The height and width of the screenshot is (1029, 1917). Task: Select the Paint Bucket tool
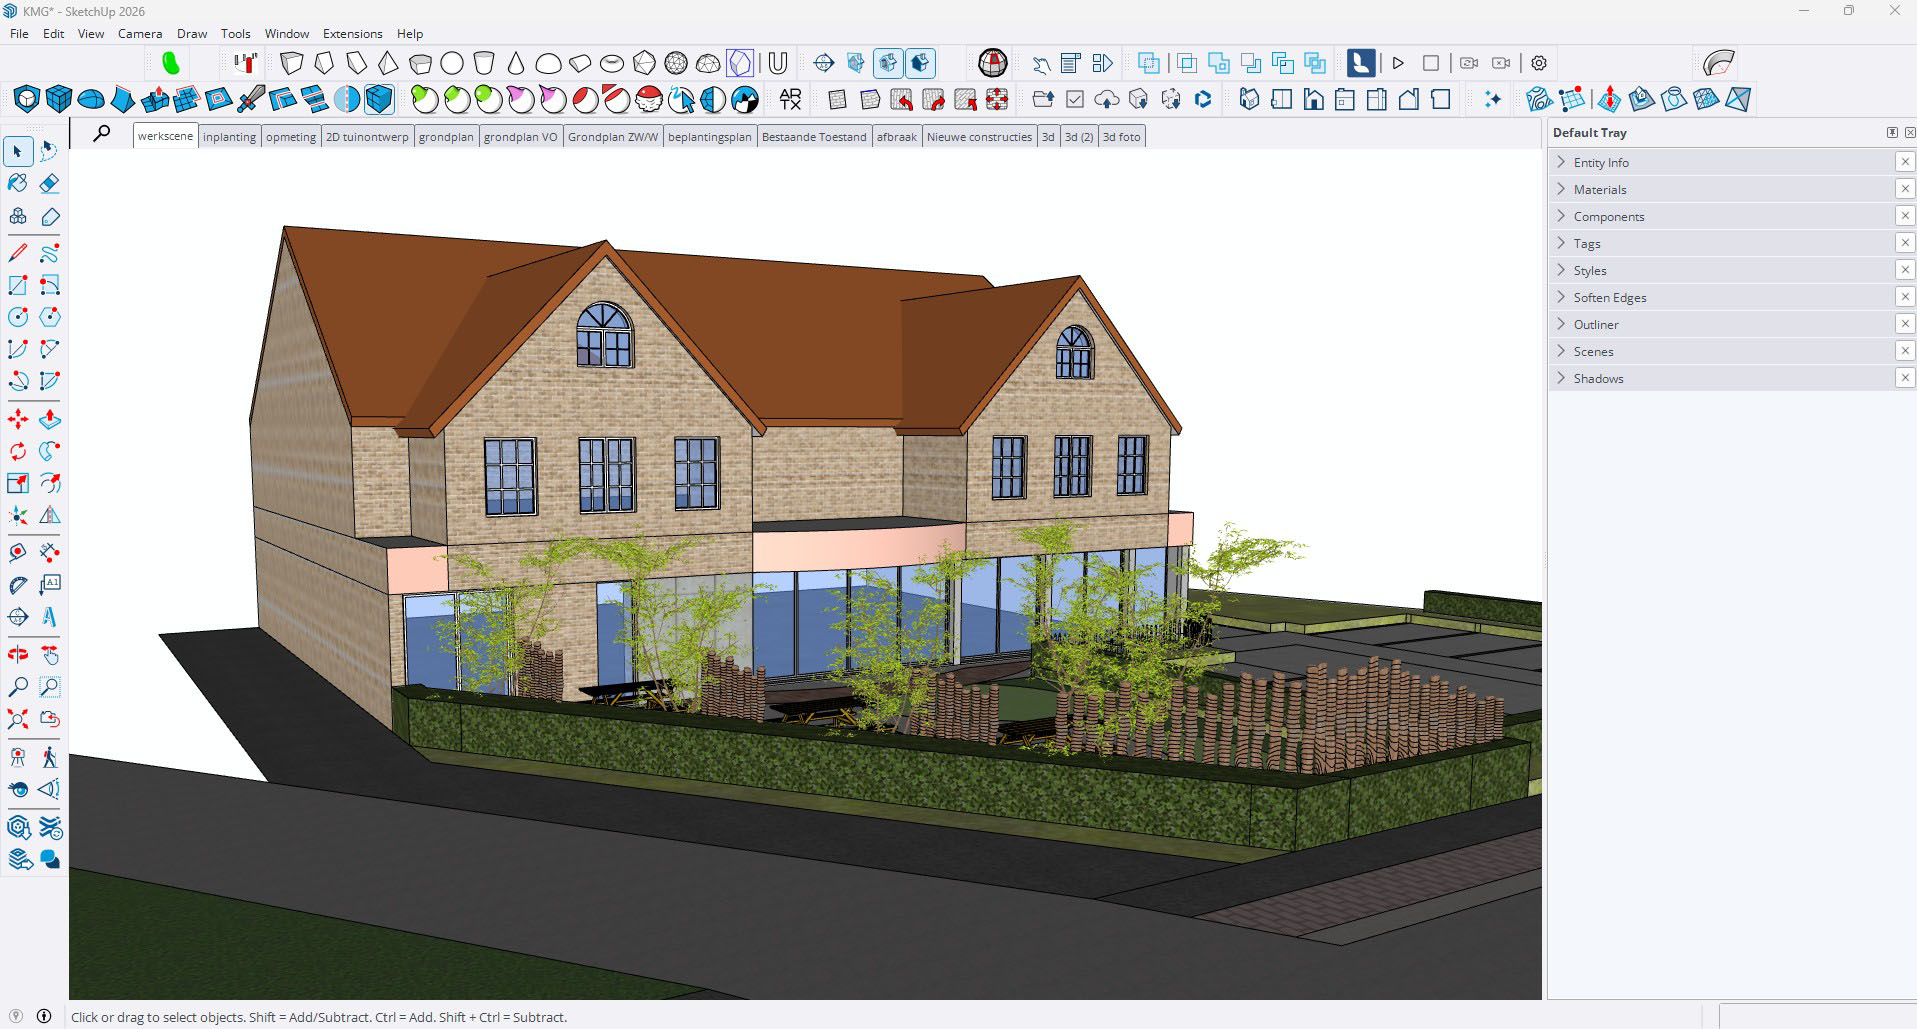click(18, 183)
